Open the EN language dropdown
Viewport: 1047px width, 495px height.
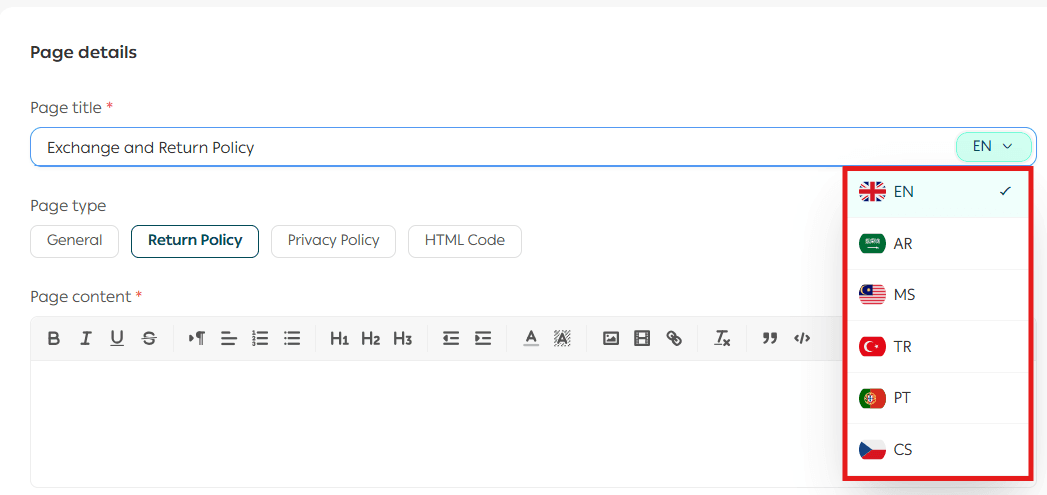[993, 147]
